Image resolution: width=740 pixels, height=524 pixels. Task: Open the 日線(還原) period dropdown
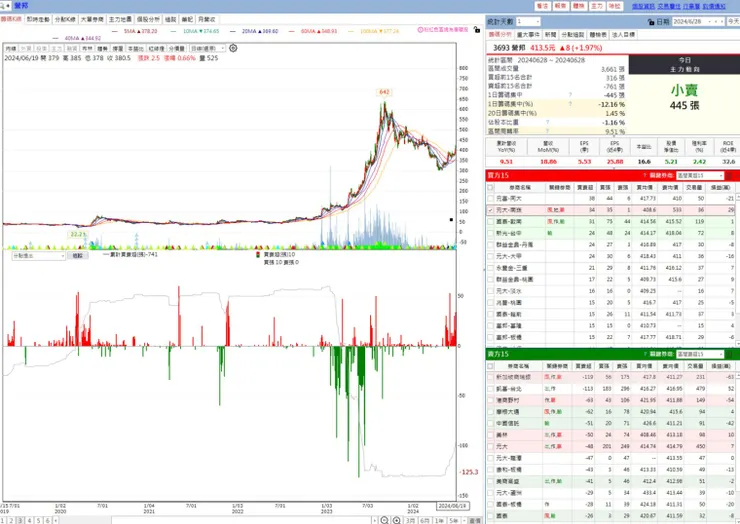coord(208,49)
